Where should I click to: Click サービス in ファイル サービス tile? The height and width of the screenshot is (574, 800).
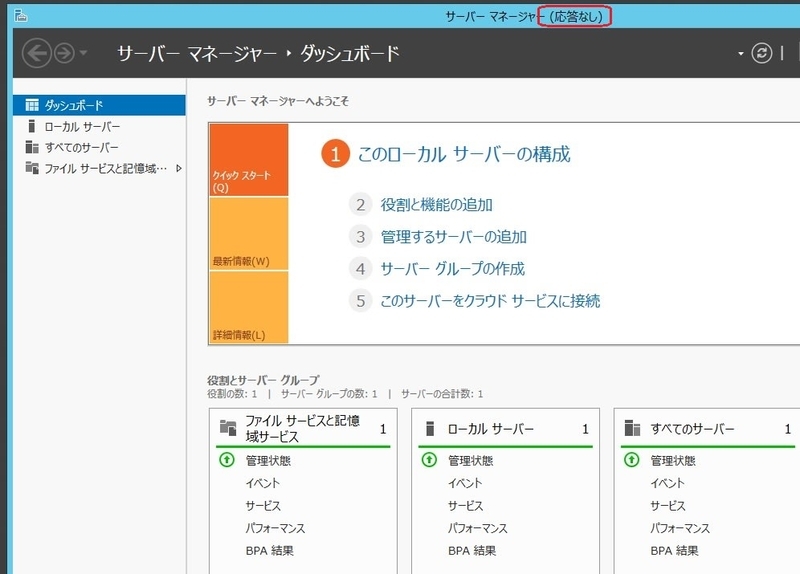263,506
